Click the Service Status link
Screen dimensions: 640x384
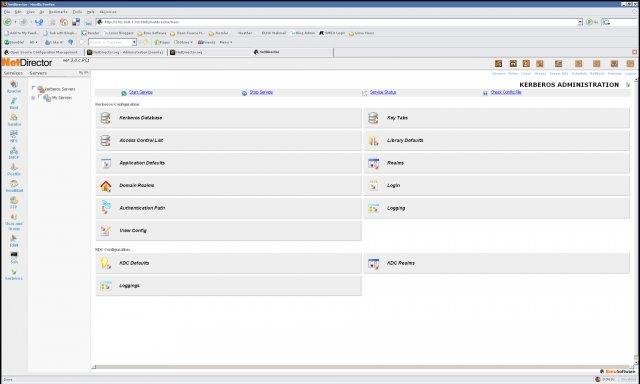click(x=382, y=92)
